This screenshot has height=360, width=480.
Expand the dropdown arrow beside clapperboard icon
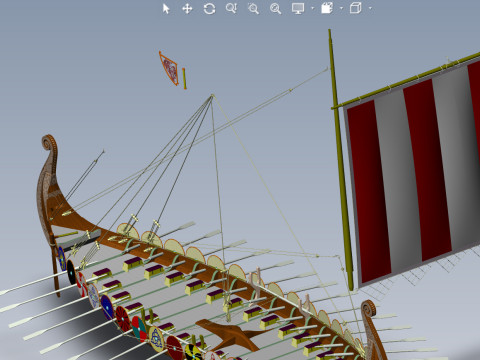coord(341,8)
